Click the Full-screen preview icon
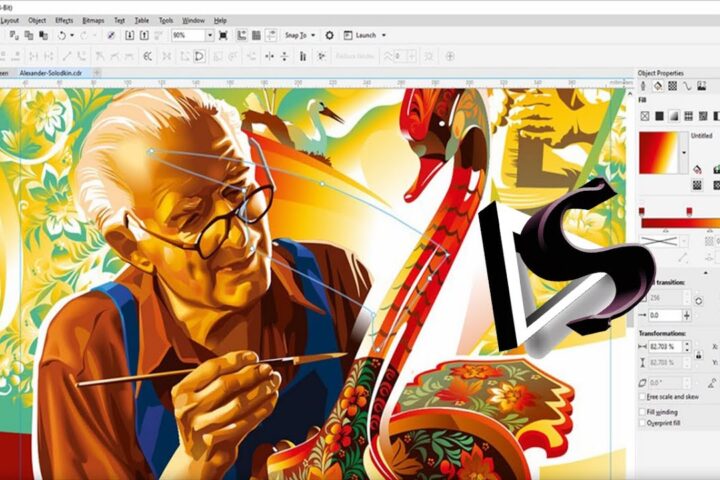The width and height of the screenshot is (720, 480). [223, 35]
